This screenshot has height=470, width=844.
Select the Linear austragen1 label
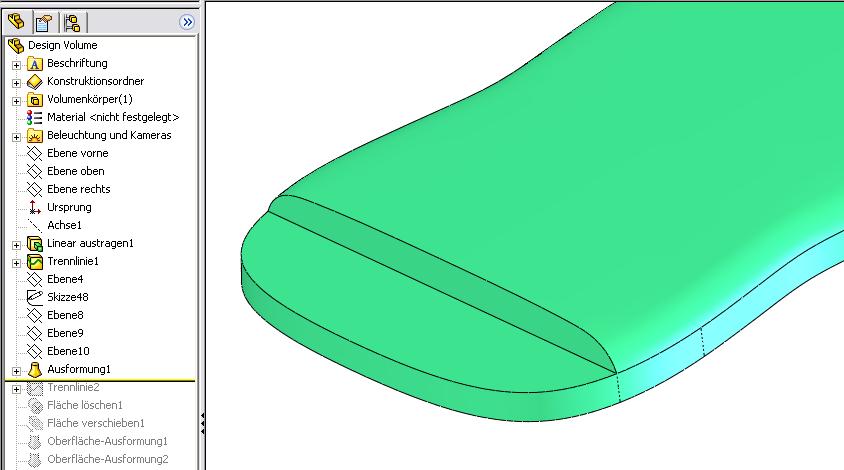click(x=90, y=243)
